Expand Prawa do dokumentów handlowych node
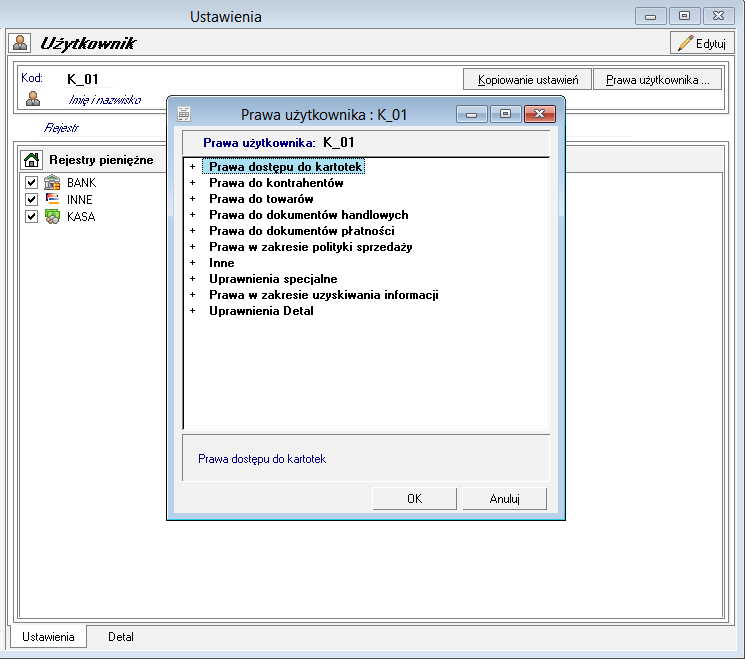Screen dimensions: 745x659 [192, 215]
